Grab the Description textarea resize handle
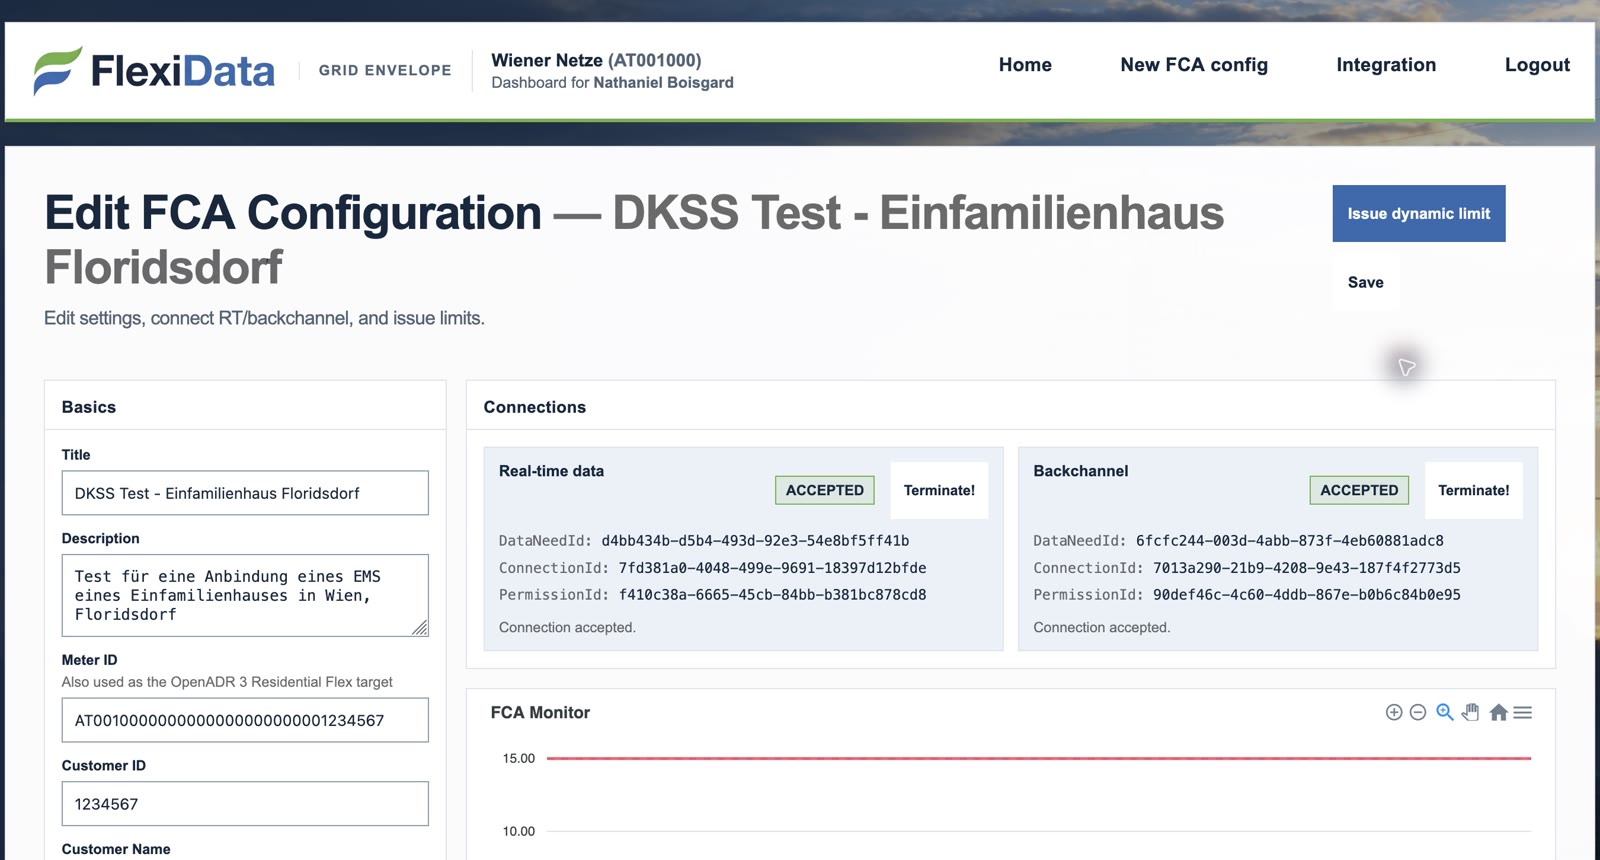The width and height of the screenshot is (1600, 860). point(420,628)
